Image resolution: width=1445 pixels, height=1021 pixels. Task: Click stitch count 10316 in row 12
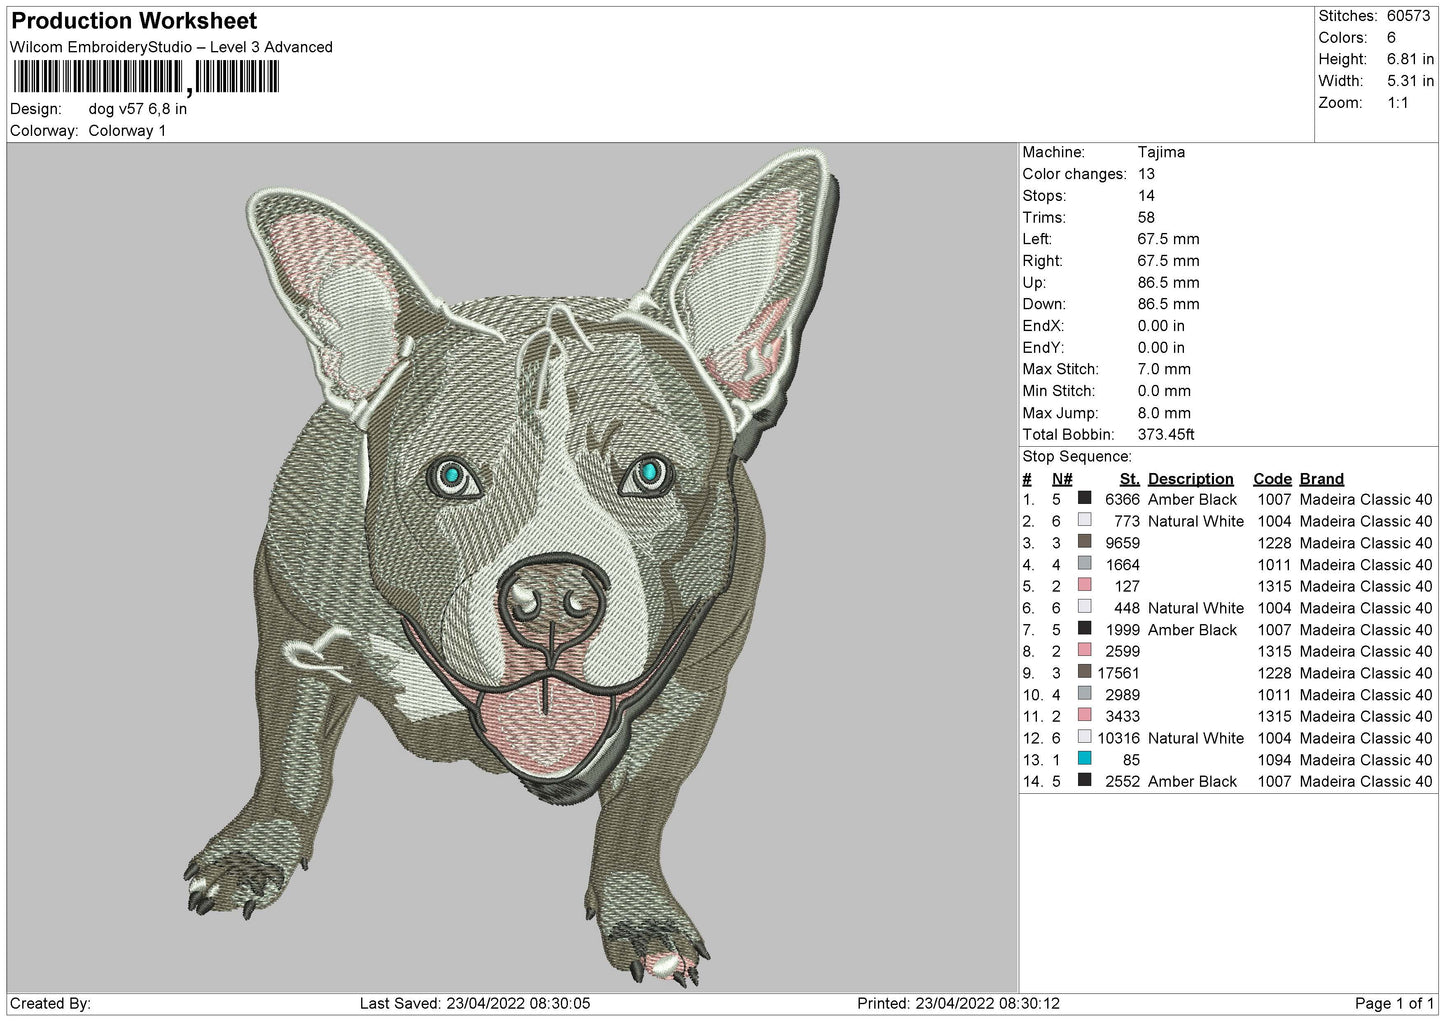point(1118,738)
